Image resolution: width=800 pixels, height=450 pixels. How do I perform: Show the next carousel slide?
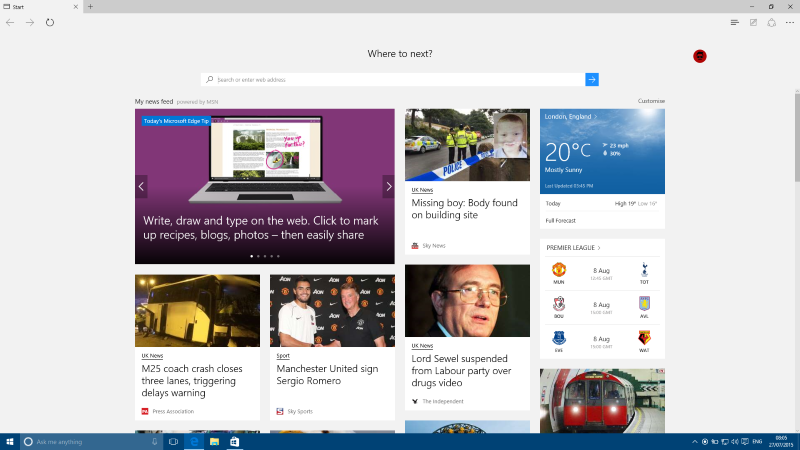389,187
